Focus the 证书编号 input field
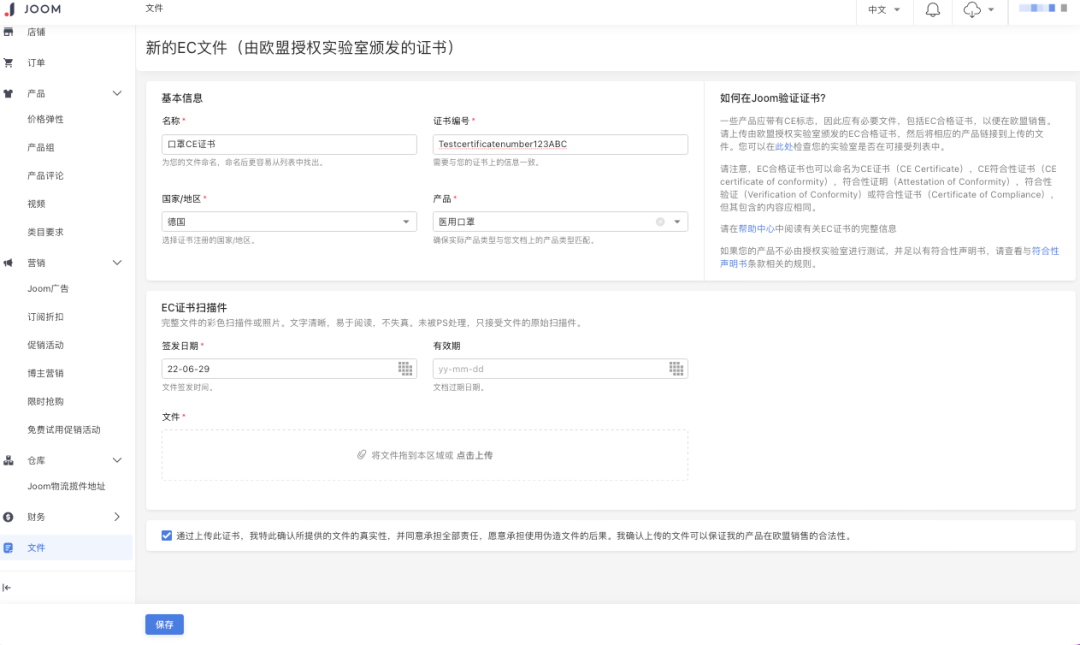 (x=560, y=144)
